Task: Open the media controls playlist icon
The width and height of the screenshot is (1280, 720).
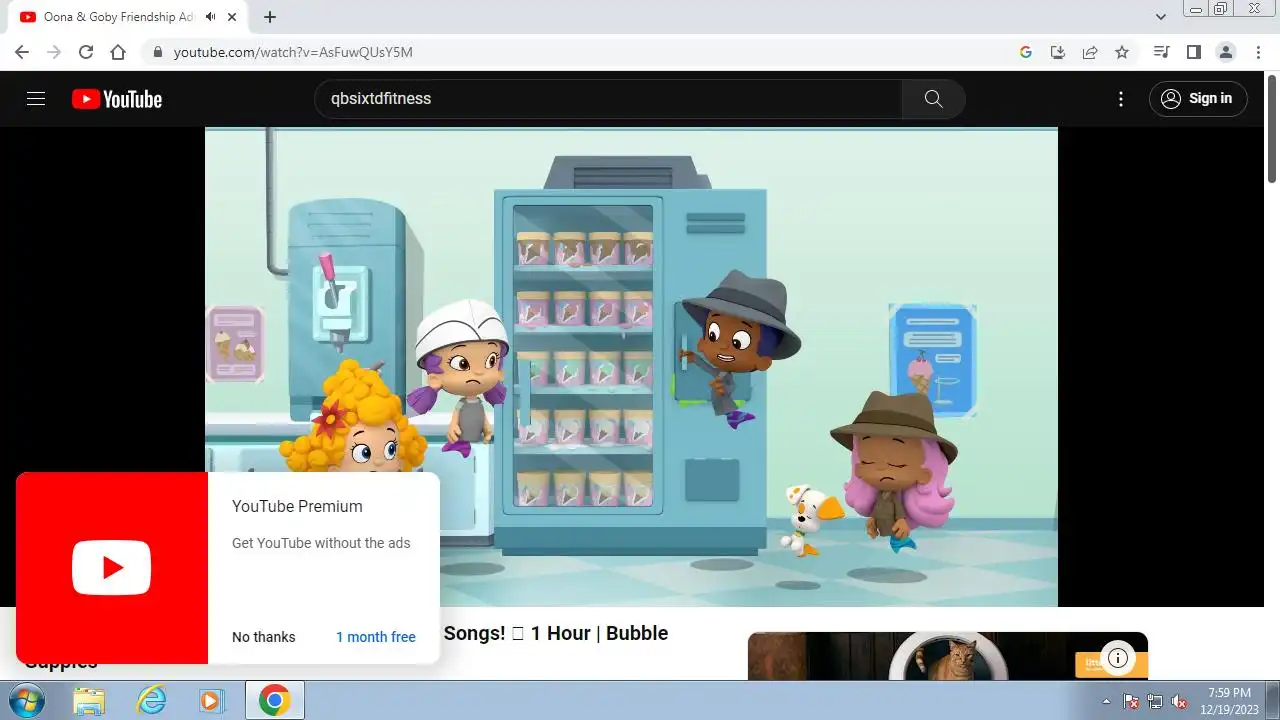Action: pos(1161,52)
